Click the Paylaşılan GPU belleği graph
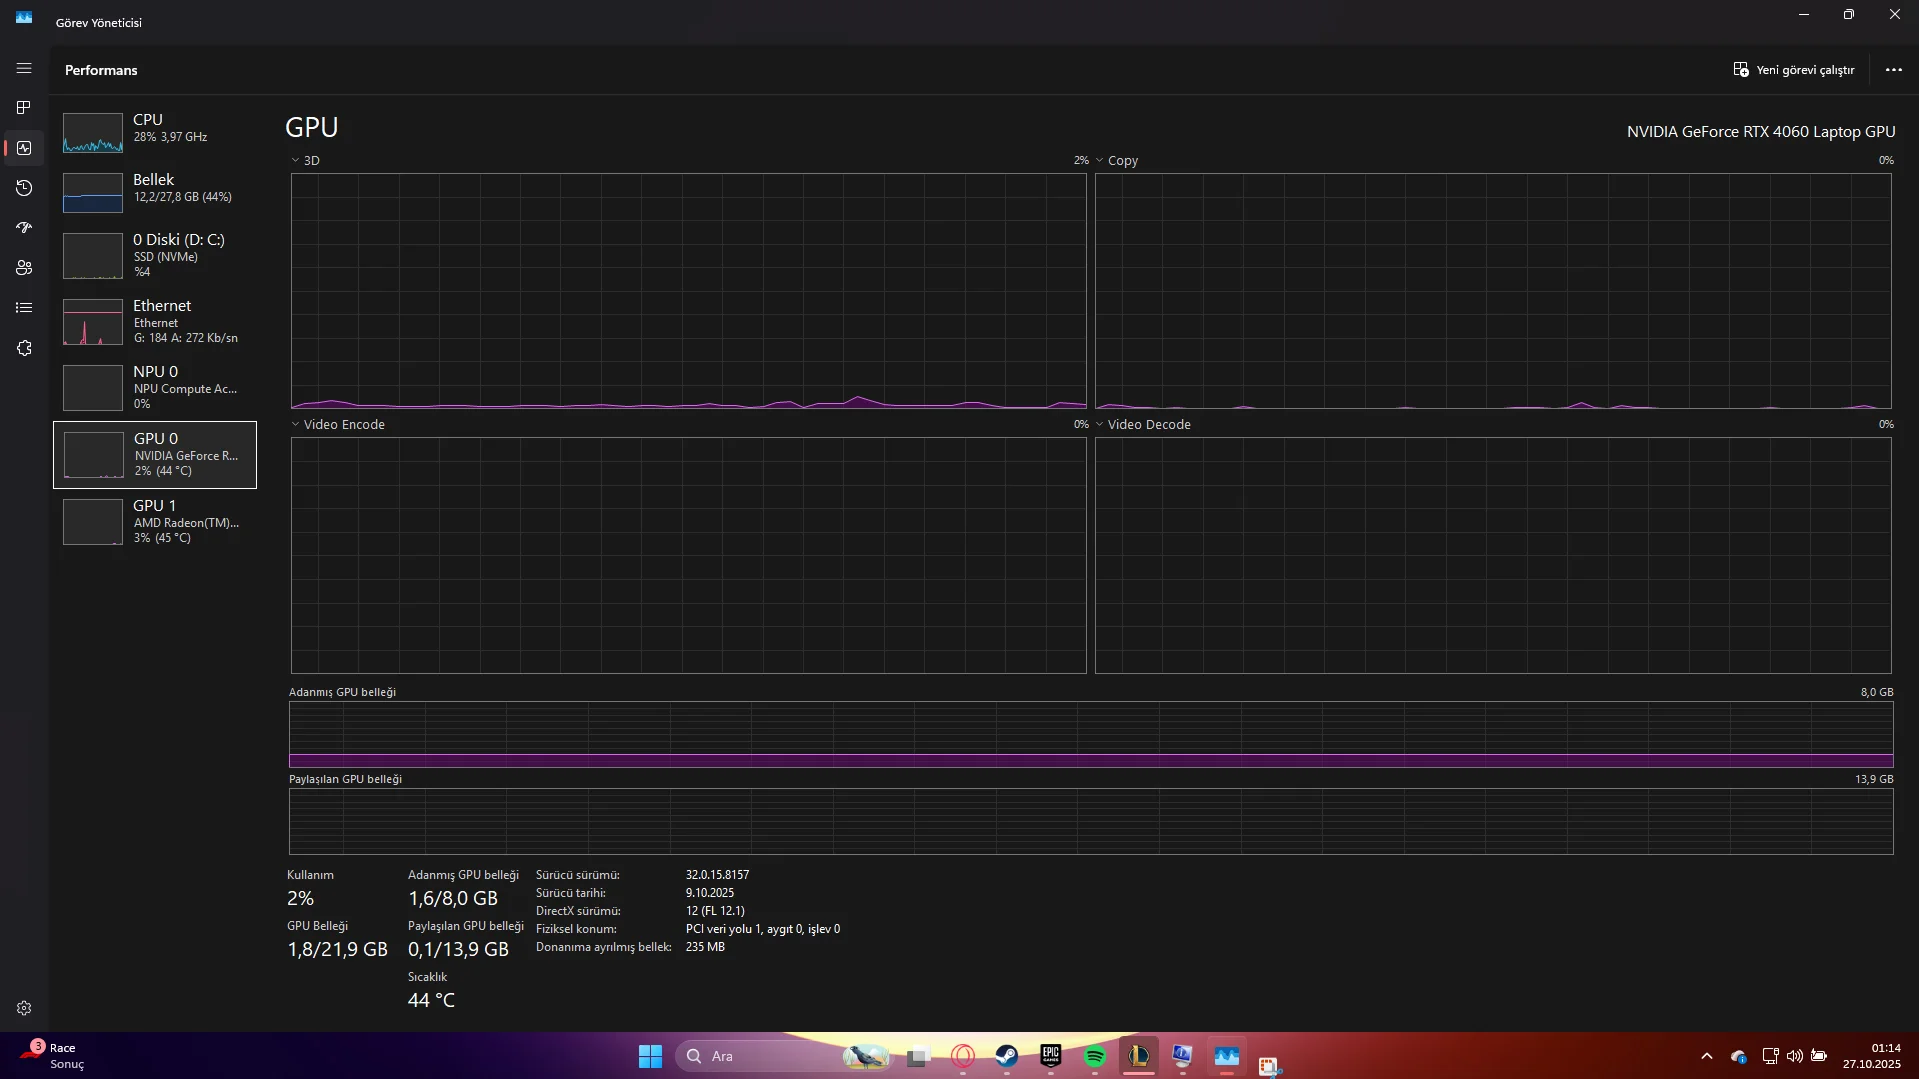 tap(1091, 821)
